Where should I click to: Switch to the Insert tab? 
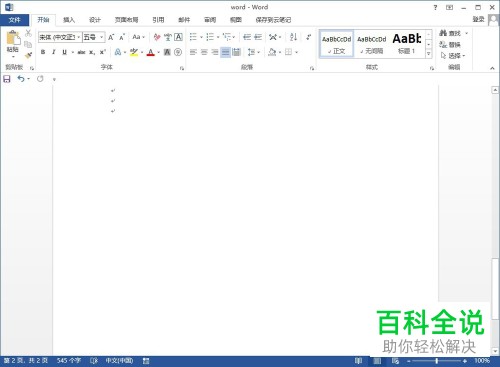pyautogui.click(x=69, y=20)
